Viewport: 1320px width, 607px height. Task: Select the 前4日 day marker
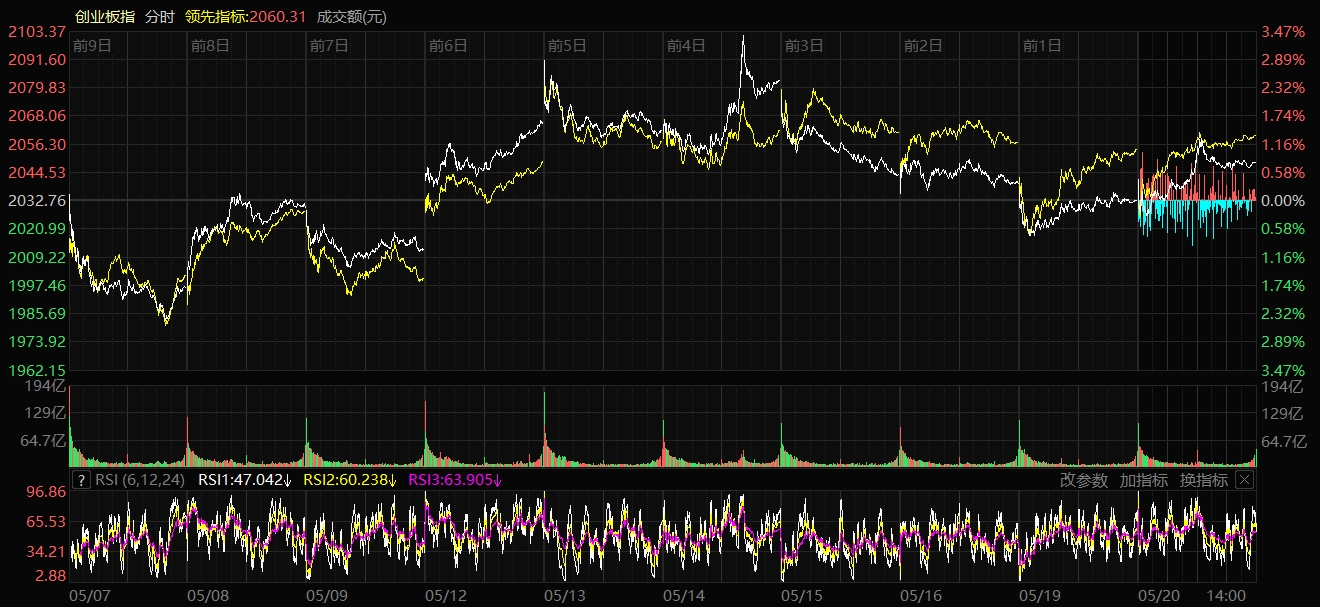pos(686,45)
